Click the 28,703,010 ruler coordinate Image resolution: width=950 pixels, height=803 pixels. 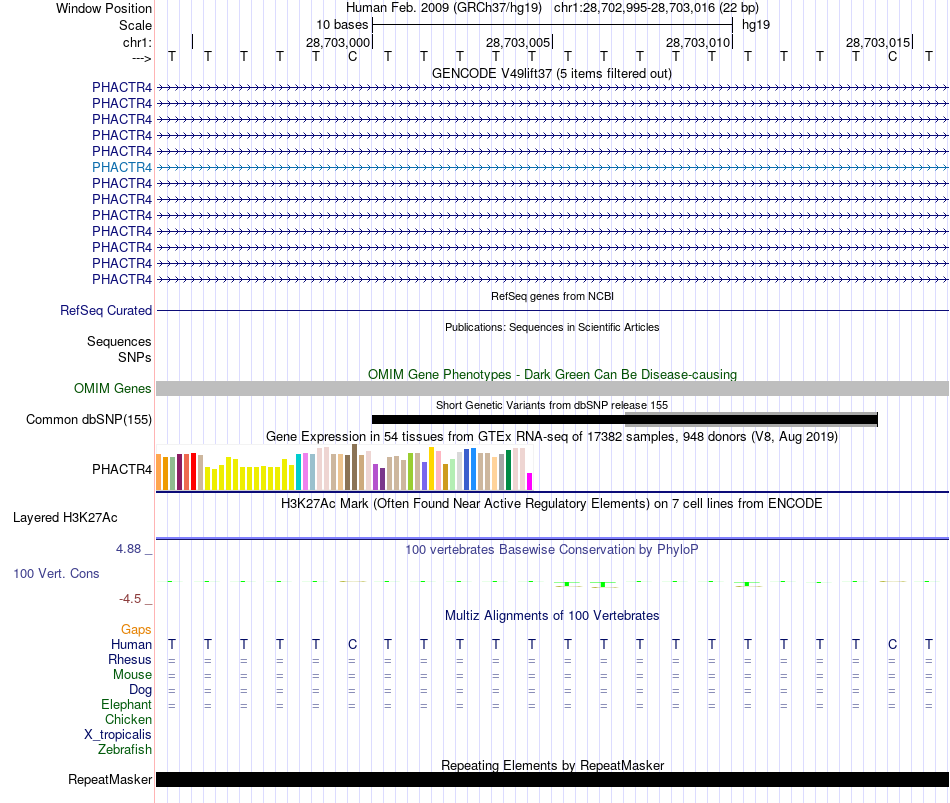tap(697, 42)
